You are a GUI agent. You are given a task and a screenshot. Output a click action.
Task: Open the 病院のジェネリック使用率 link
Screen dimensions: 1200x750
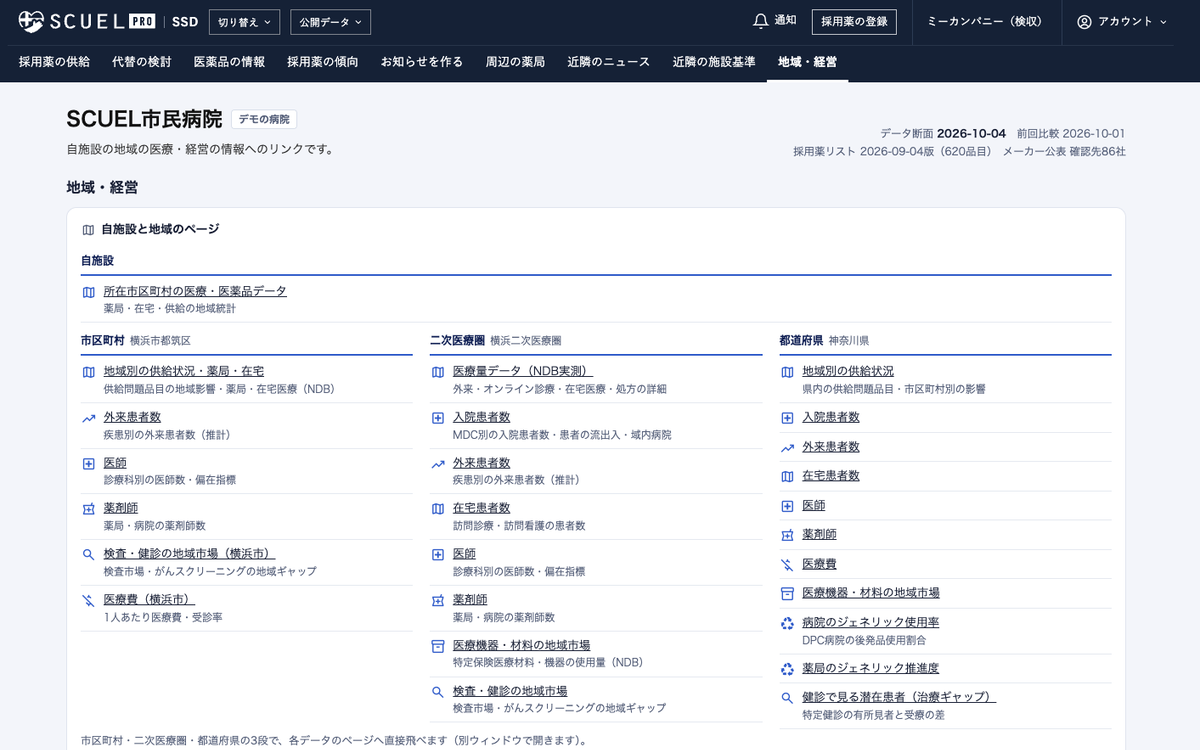tap(871, 623)
